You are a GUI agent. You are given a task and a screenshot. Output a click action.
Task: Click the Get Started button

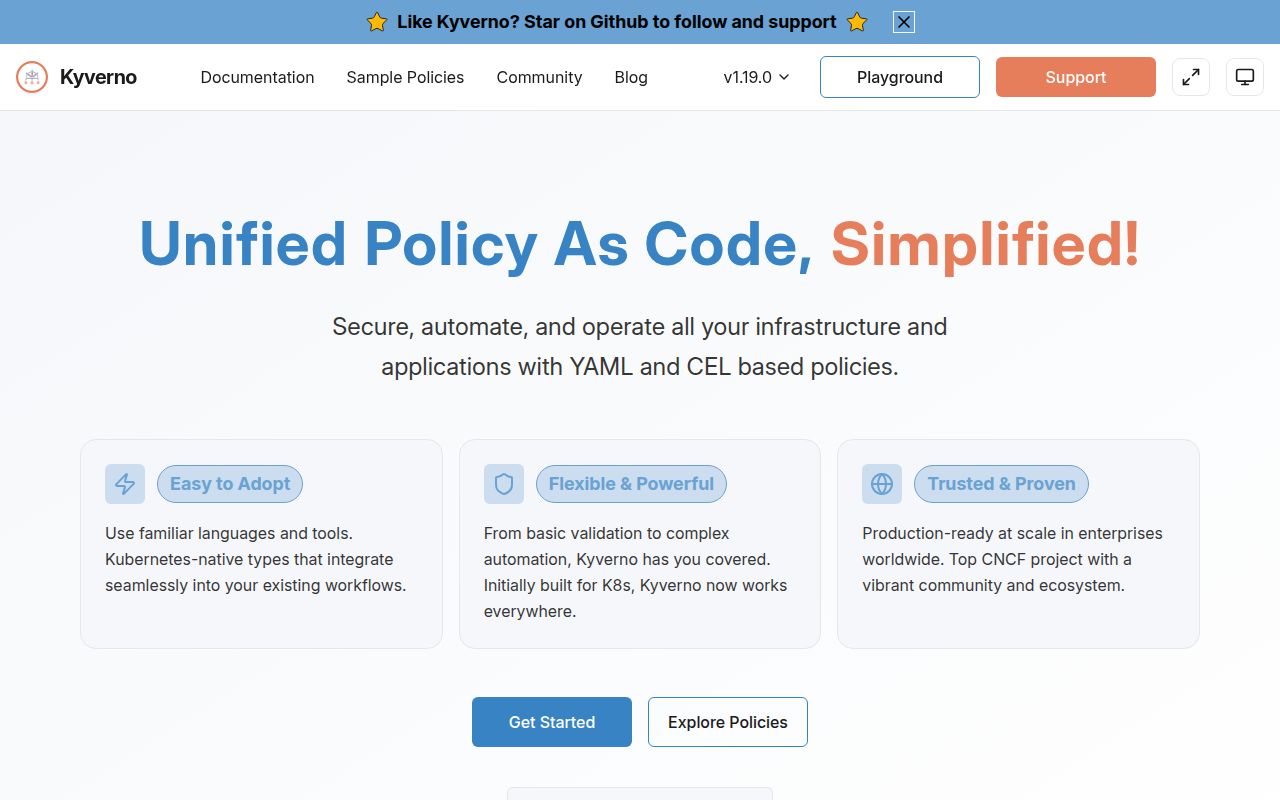pyautogui.click(x=552, y=722)
